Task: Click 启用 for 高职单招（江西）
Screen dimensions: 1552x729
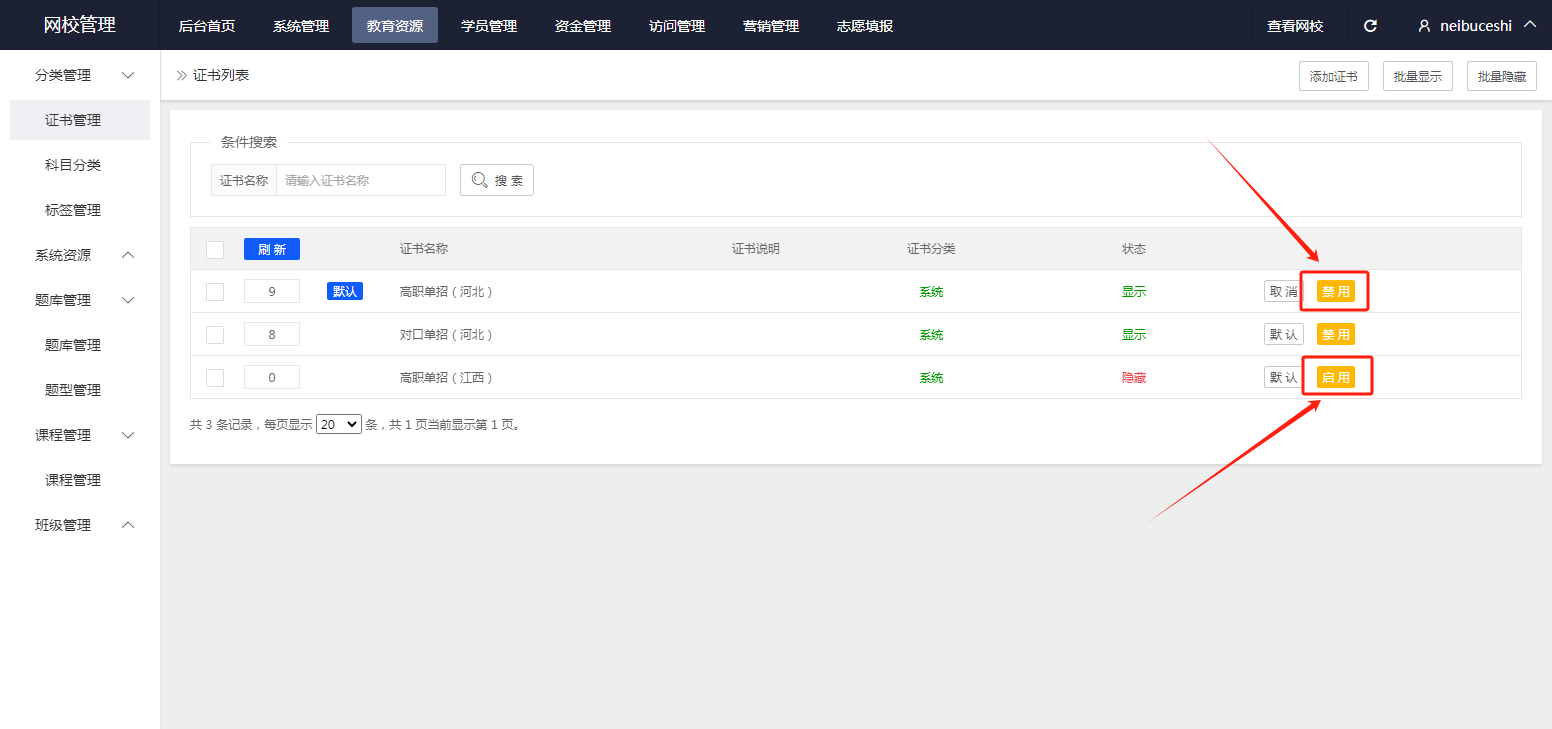Action: point(1336,378)
